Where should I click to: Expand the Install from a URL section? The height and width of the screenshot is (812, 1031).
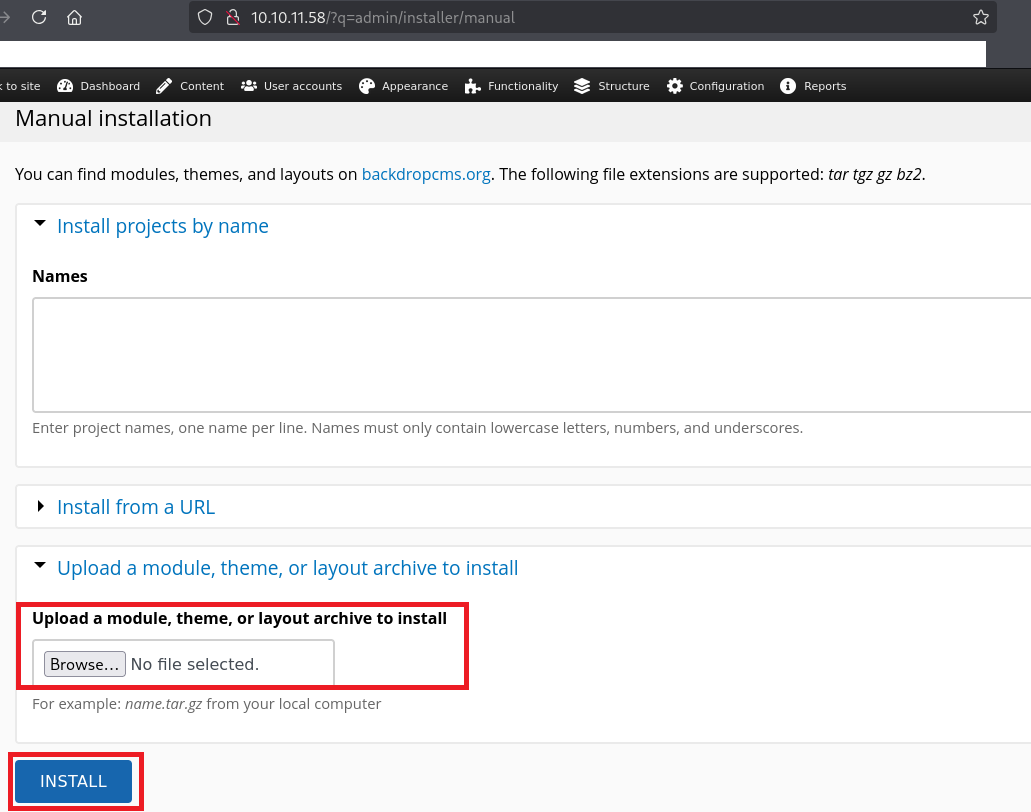point(135,507)
